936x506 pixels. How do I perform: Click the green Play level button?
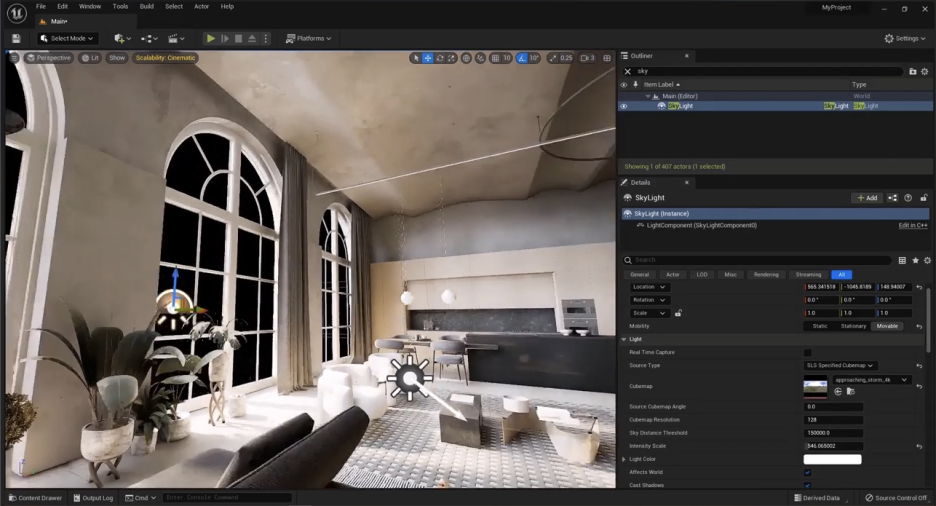[211, 38]
